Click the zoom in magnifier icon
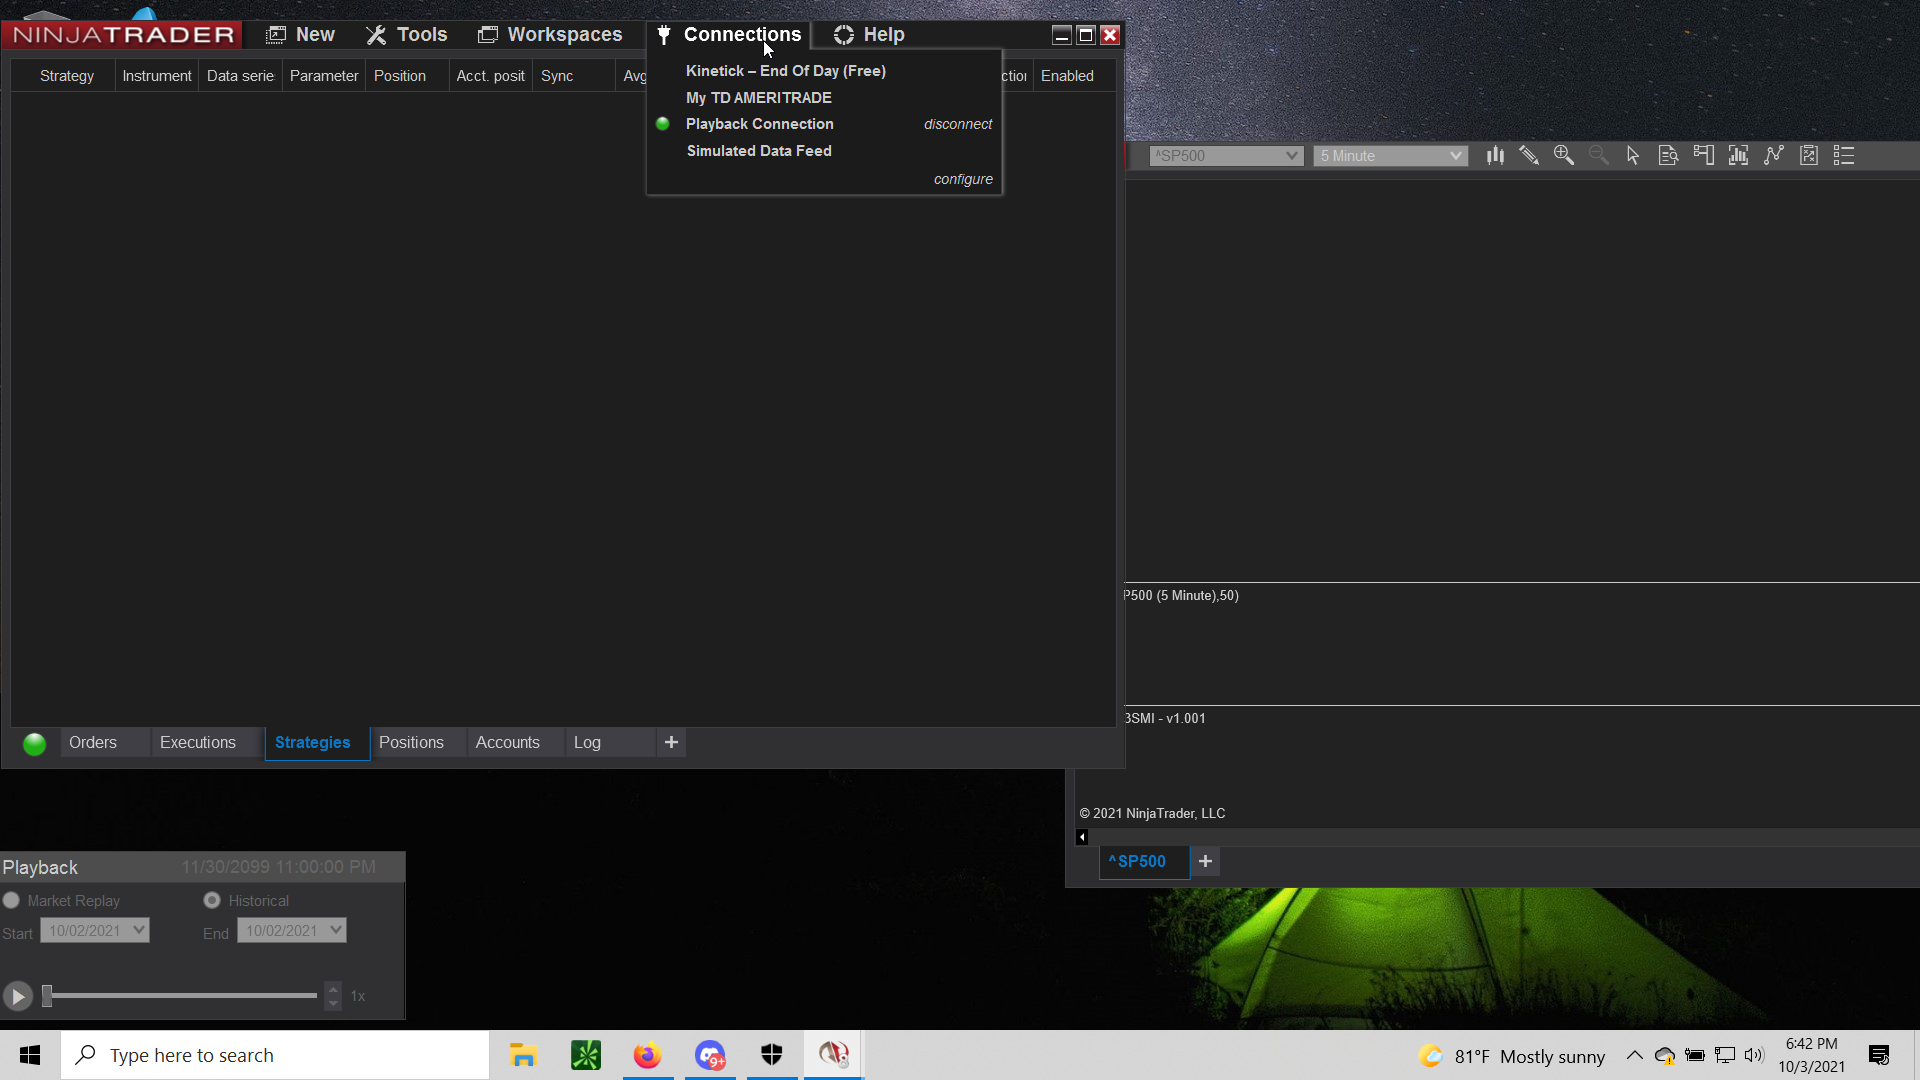1920x1080 pixels. (x=1564, y=156)
